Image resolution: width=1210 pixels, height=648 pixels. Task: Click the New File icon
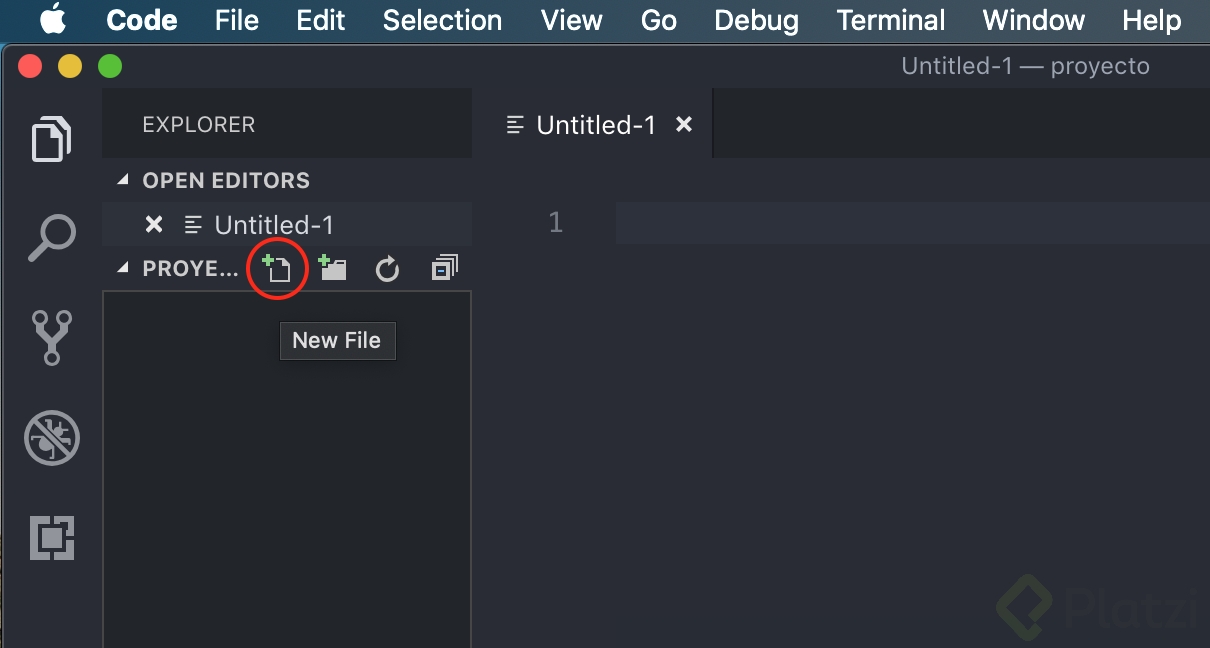276,268
